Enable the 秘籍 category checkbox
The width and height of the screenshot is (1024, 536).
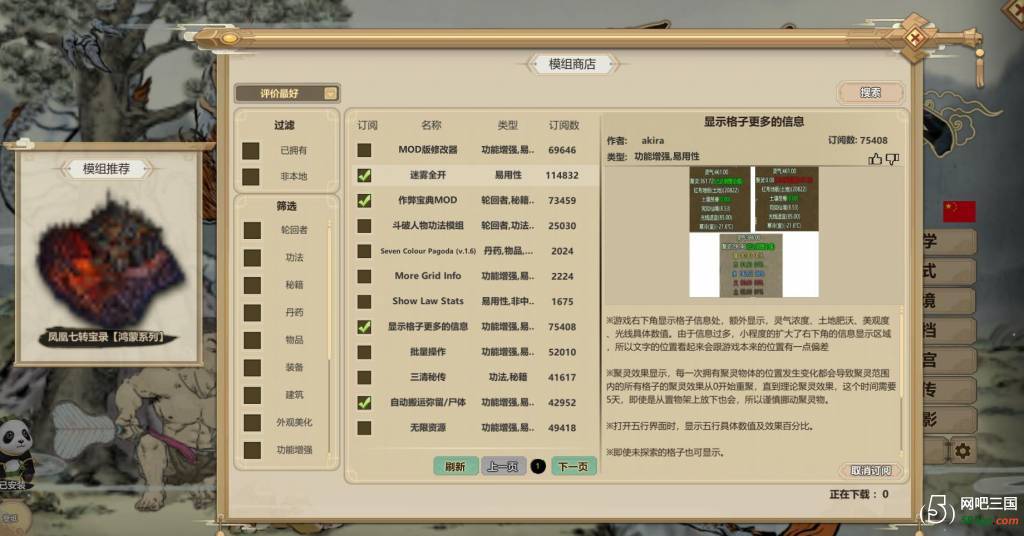pyautogui.click(x=252, y=285)
